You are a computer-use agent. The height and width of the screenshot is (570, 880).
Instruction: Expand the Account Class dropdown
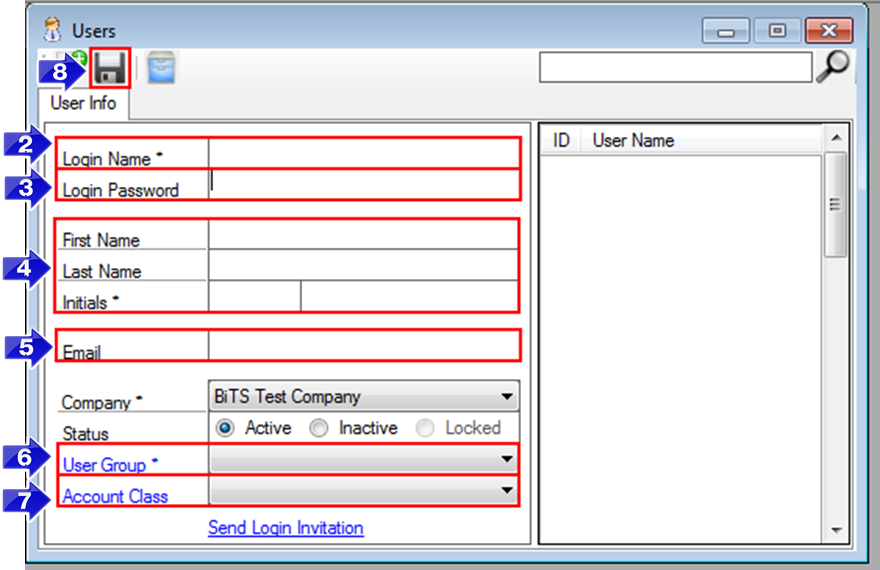[x=364, y=490]
